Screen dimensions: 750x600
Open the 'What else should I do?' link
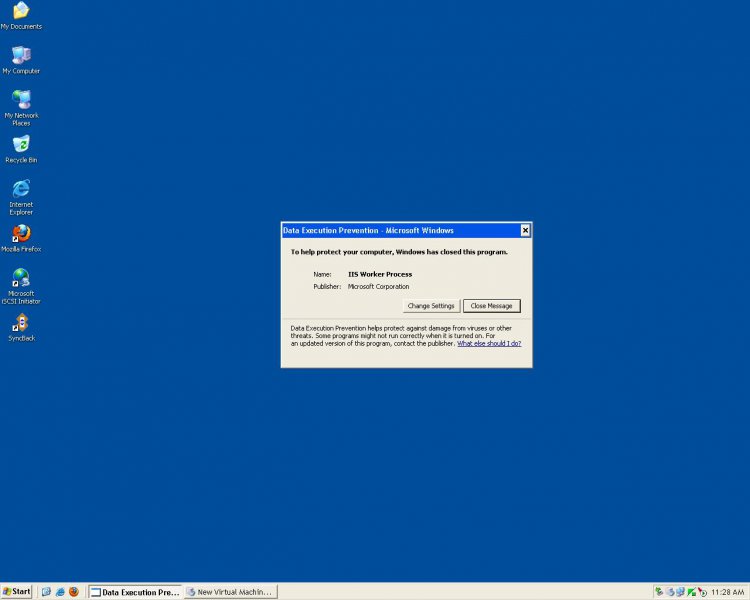489,344
